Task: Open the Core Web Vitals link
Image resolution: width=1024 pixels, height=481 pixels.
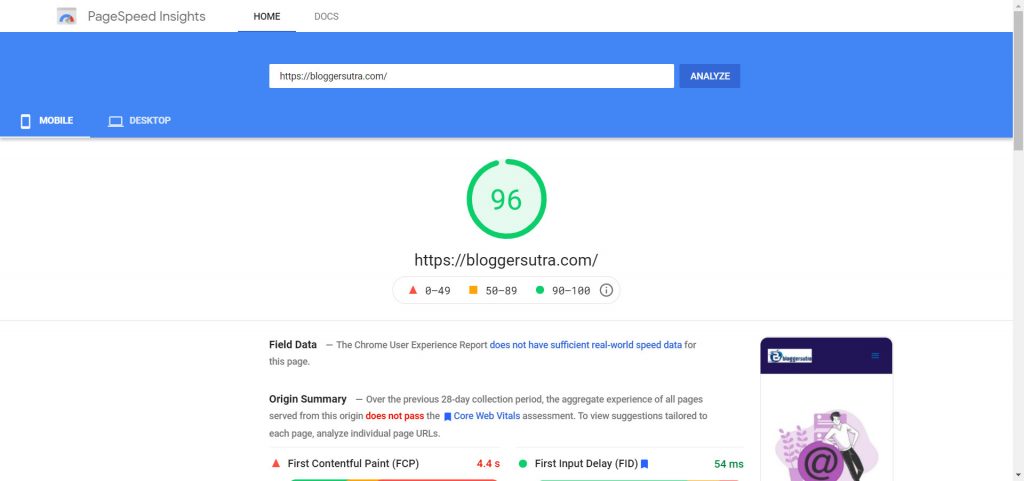Action: coord(487,416)
